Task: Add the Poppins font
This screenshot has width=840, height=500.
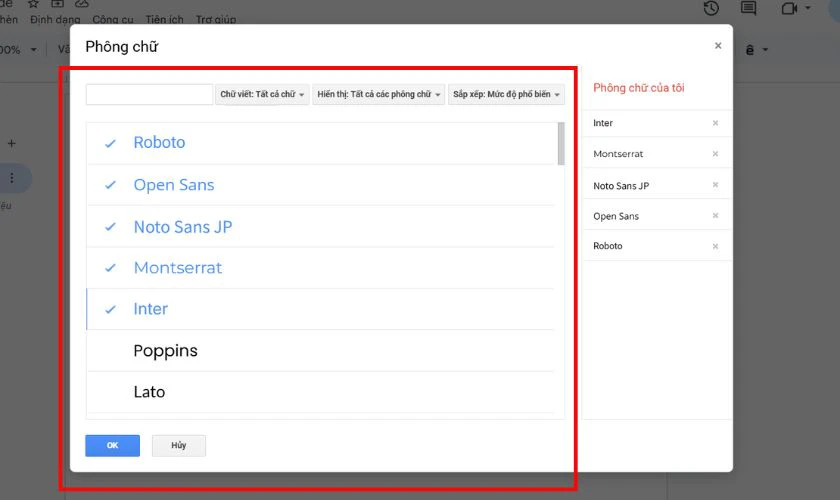Action: click(320, 350)
